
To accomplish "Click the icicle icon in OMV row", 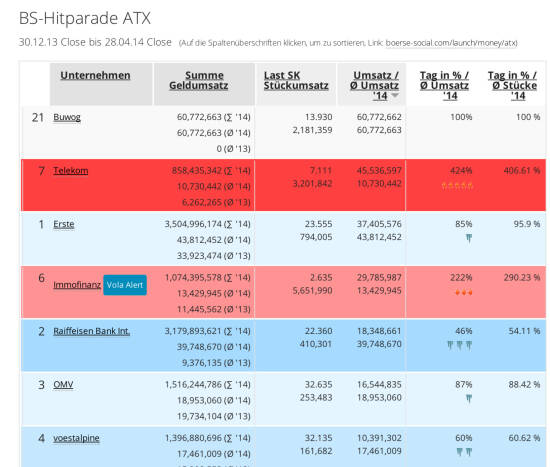I will (469, 399).
